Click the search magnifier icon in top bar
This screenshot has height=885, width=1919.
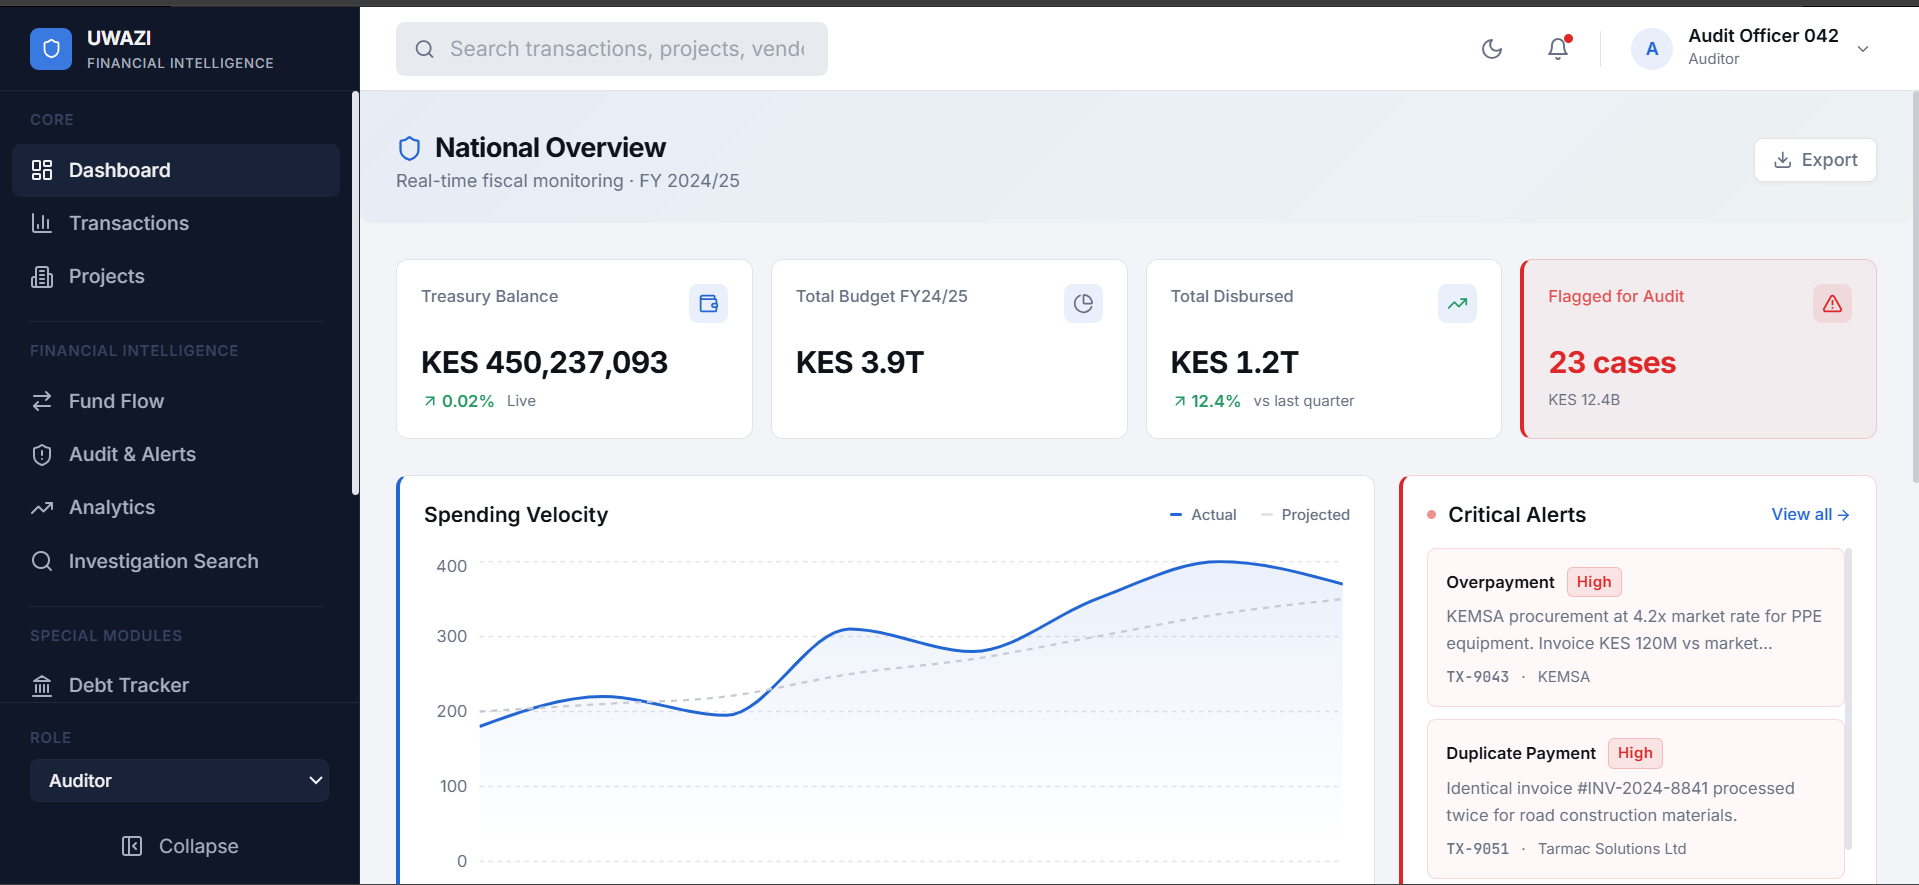[x=425, y=49]
